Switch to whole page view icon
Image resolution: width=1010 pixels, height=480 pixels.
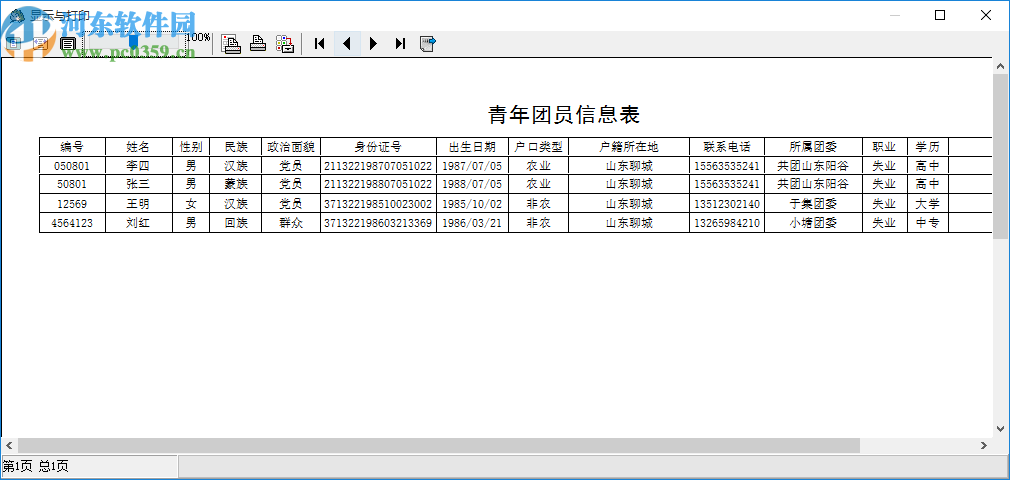(14, 43)
